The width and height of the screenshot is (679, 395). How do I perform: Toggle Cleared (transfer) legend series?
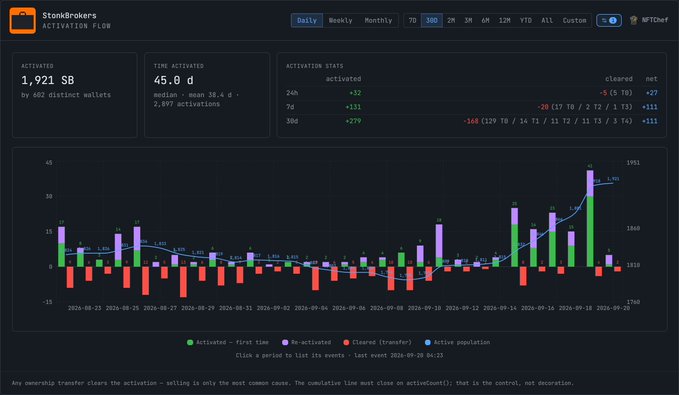pyautogui.click(x=377, y=342)
